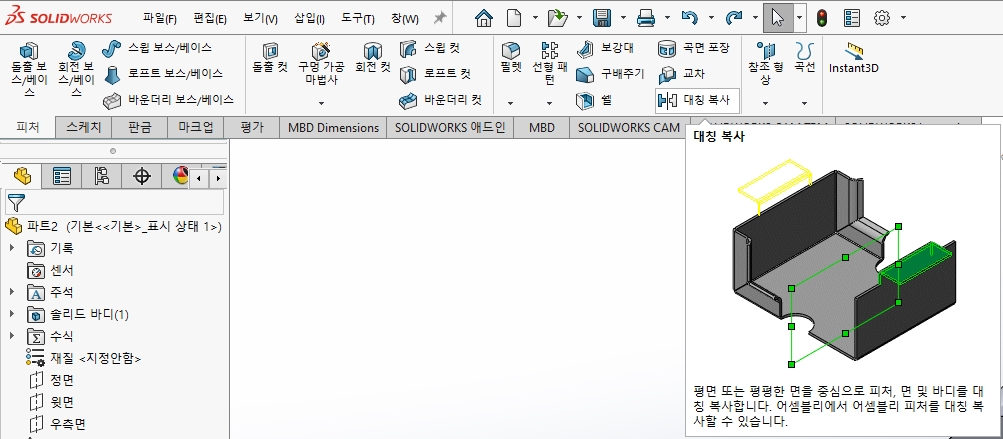
Task: Switch to the 판금 tab
Action: pyautogui.click(x=139, y=127)
